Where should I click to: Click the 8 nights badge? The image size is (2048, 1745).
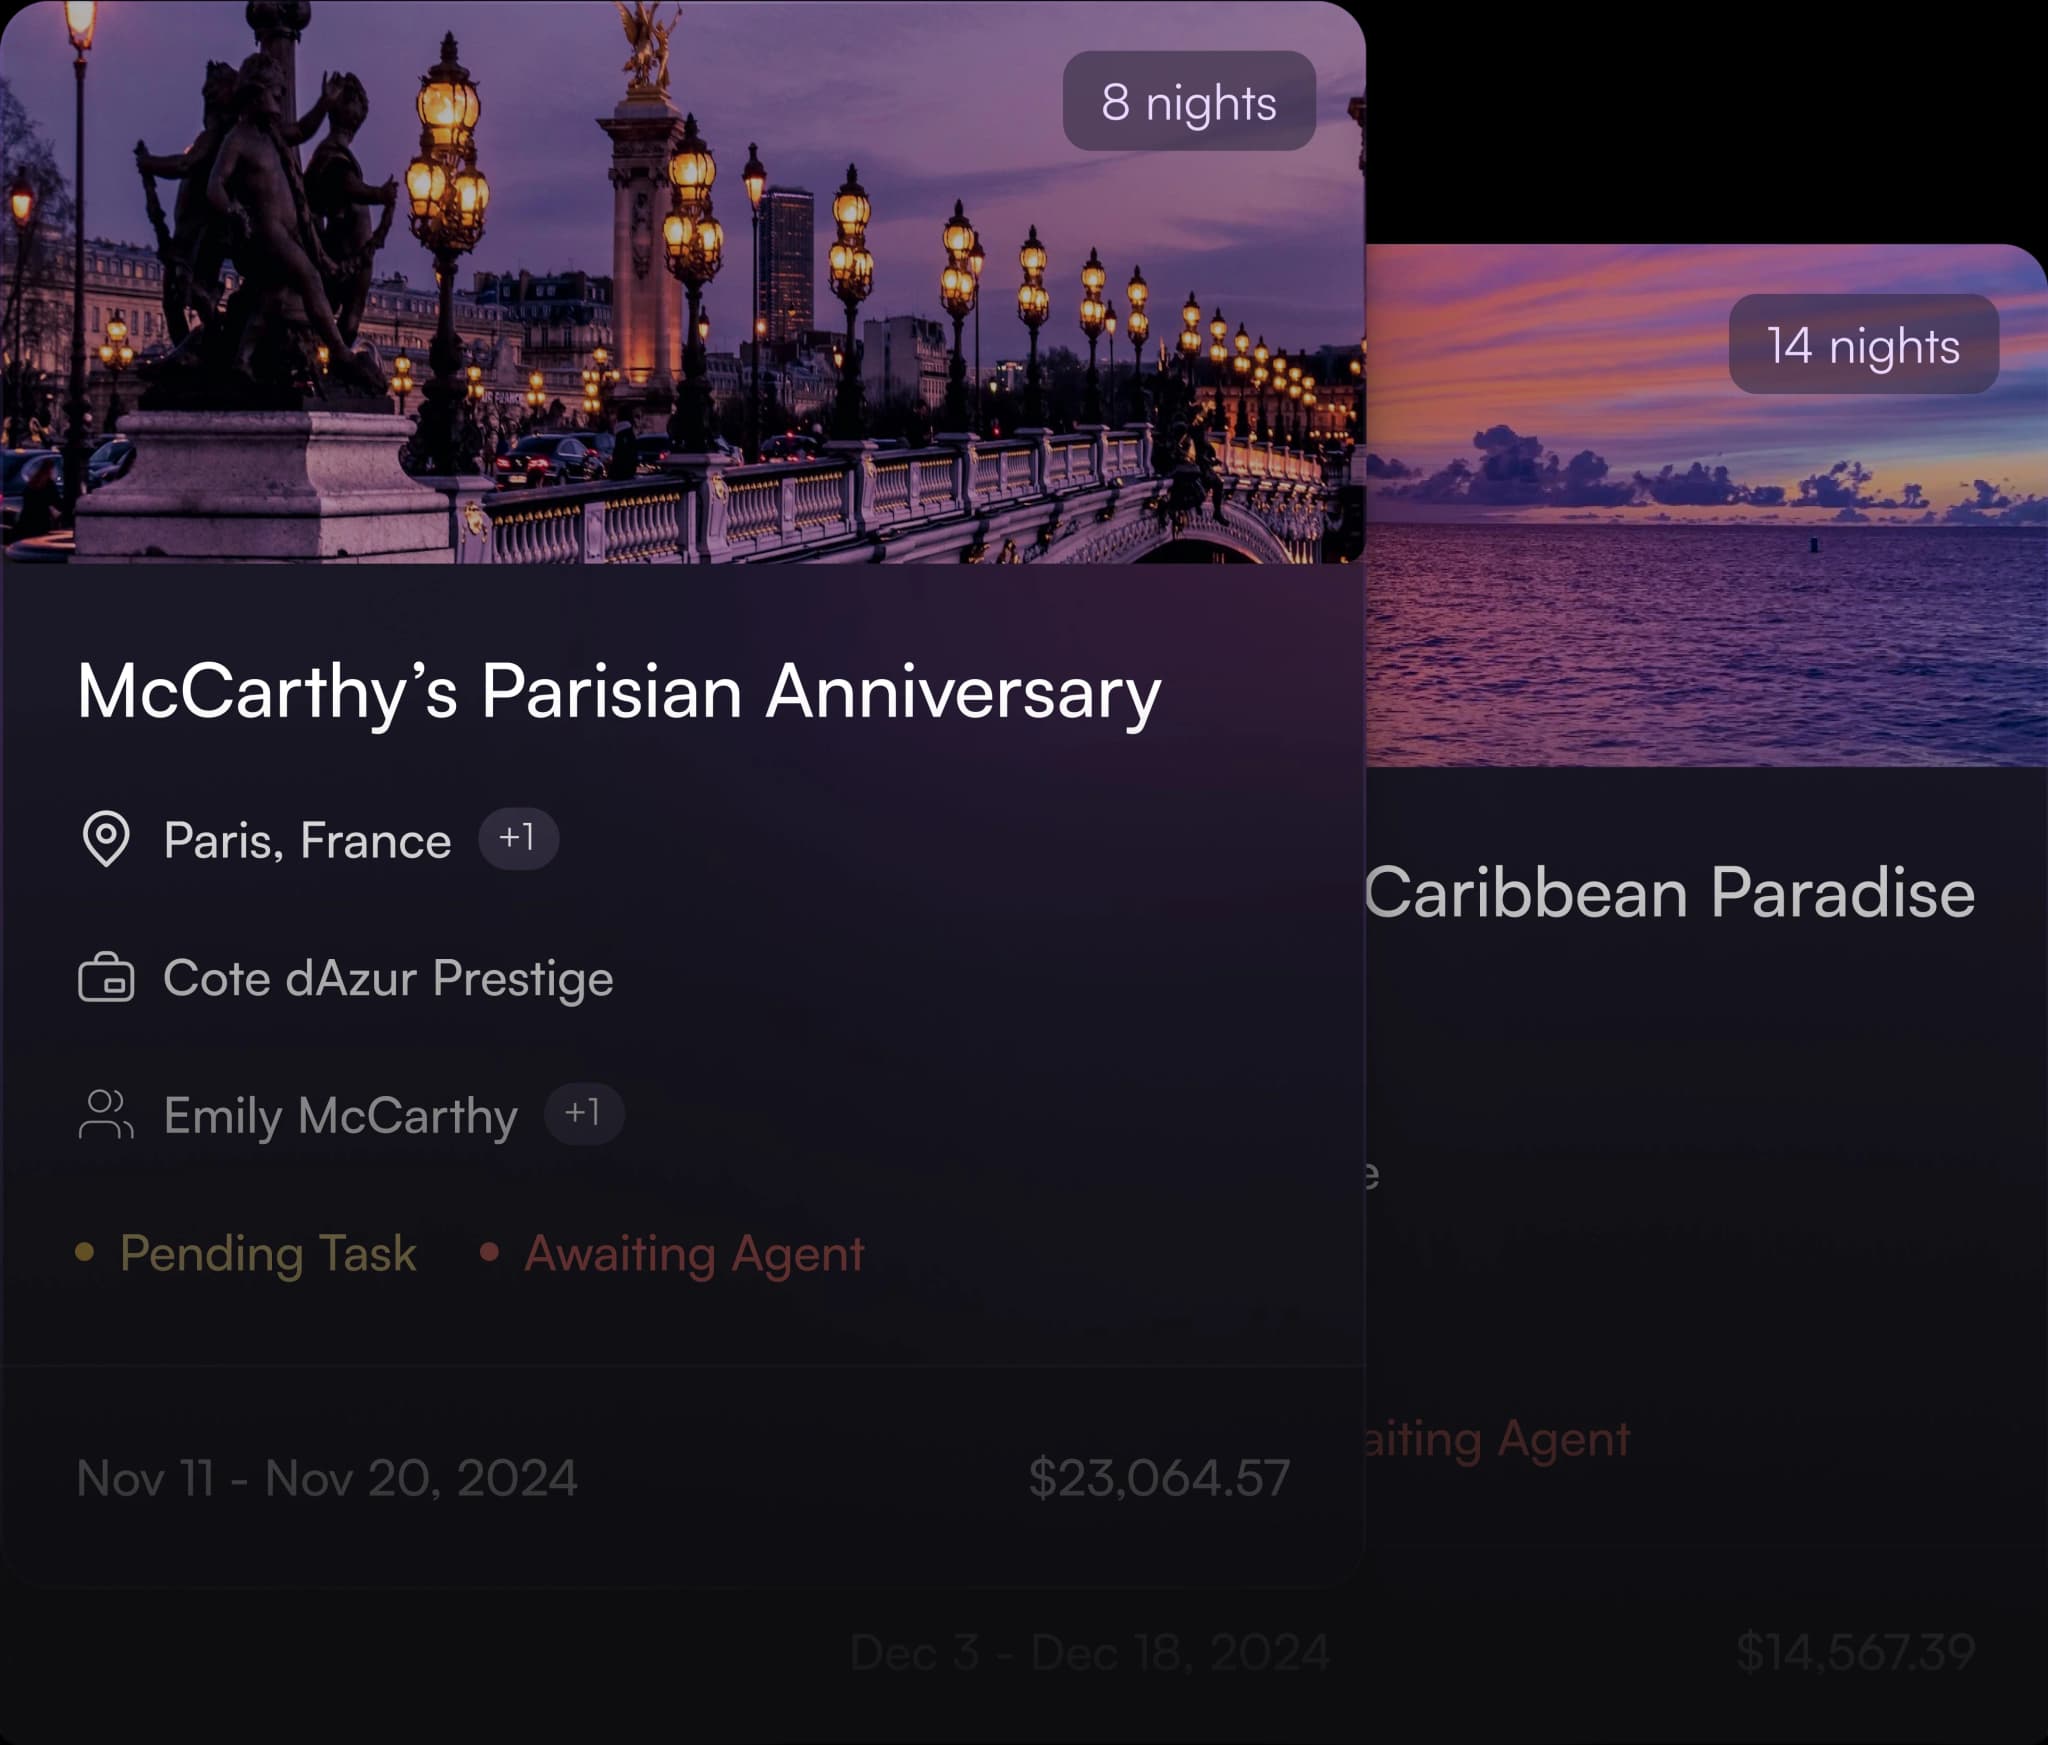1189,101
